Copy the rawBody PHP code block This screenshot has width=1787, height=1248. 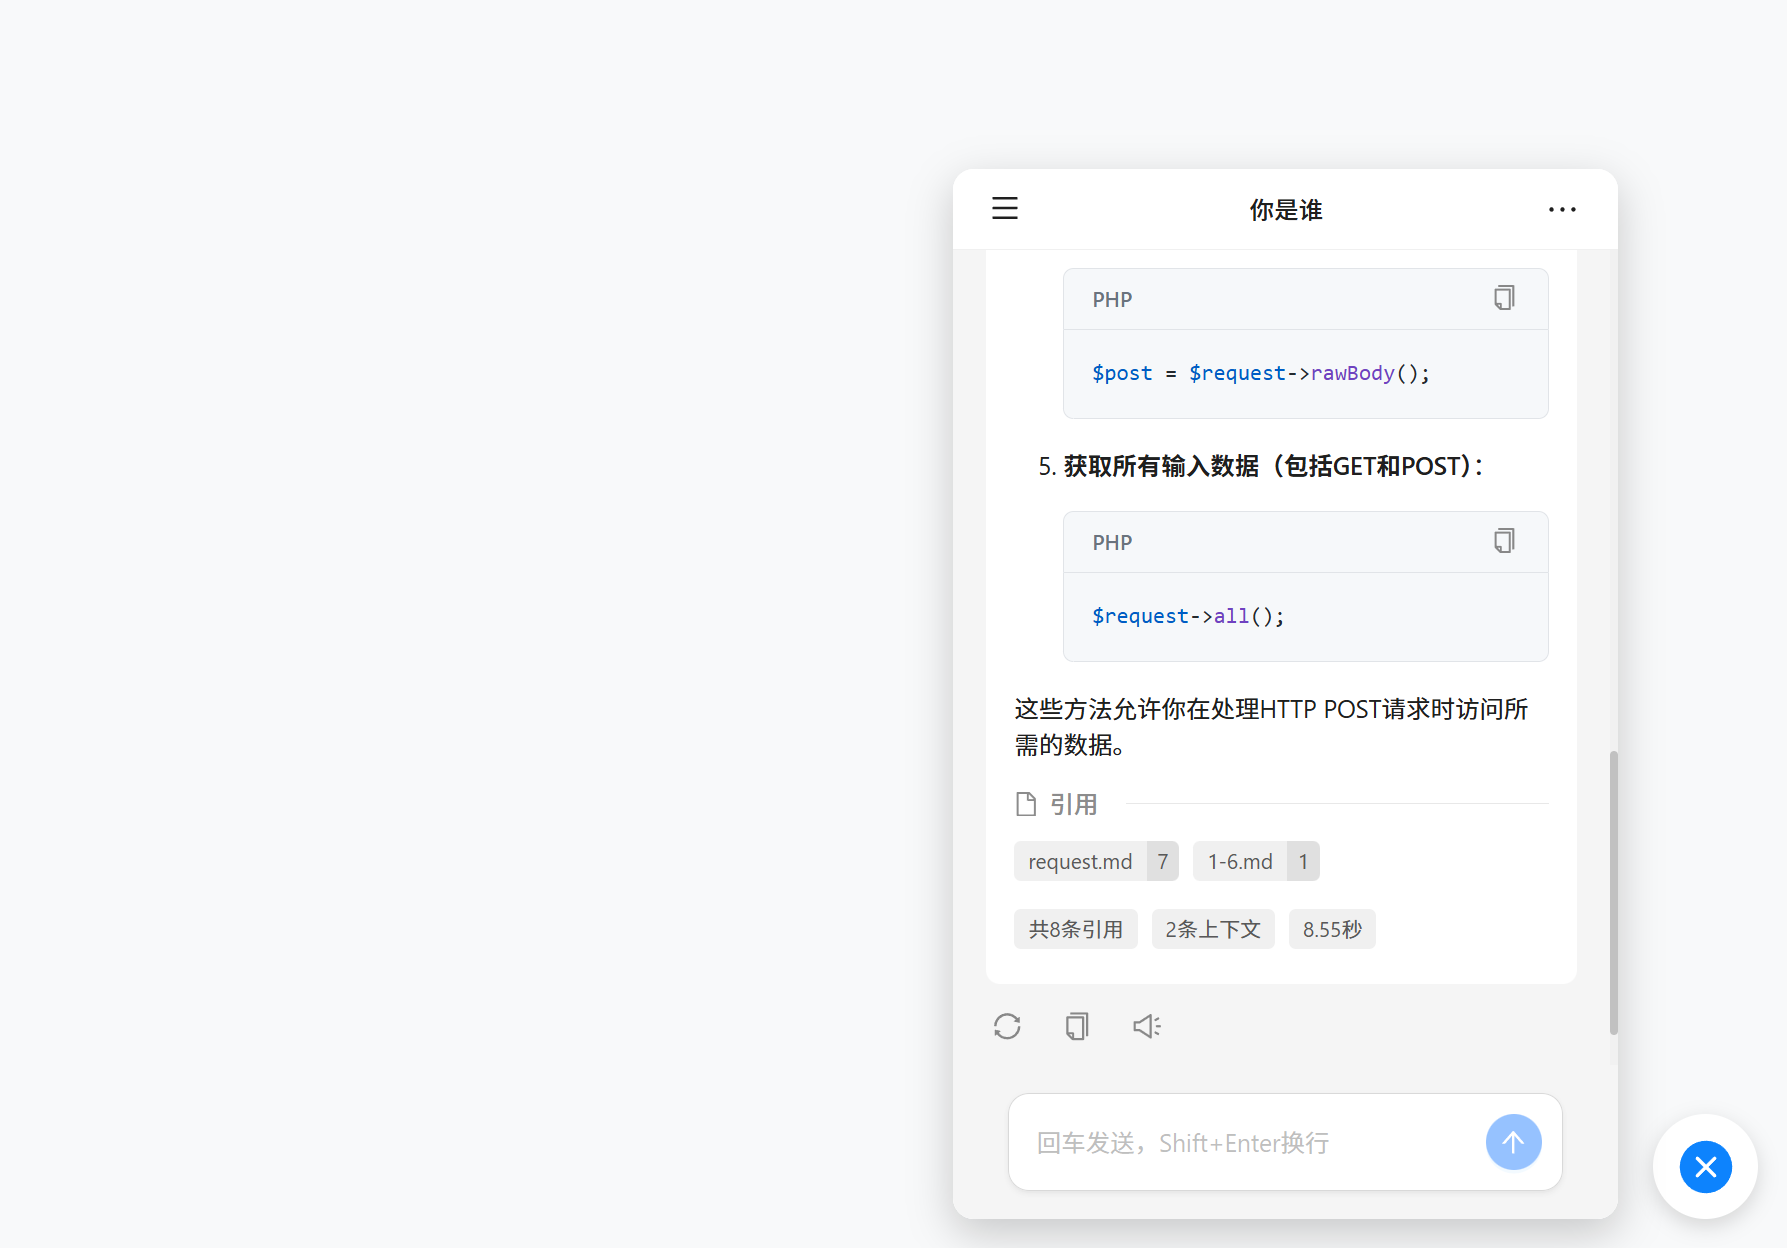pyautogui.click(x=1504, y=298)
